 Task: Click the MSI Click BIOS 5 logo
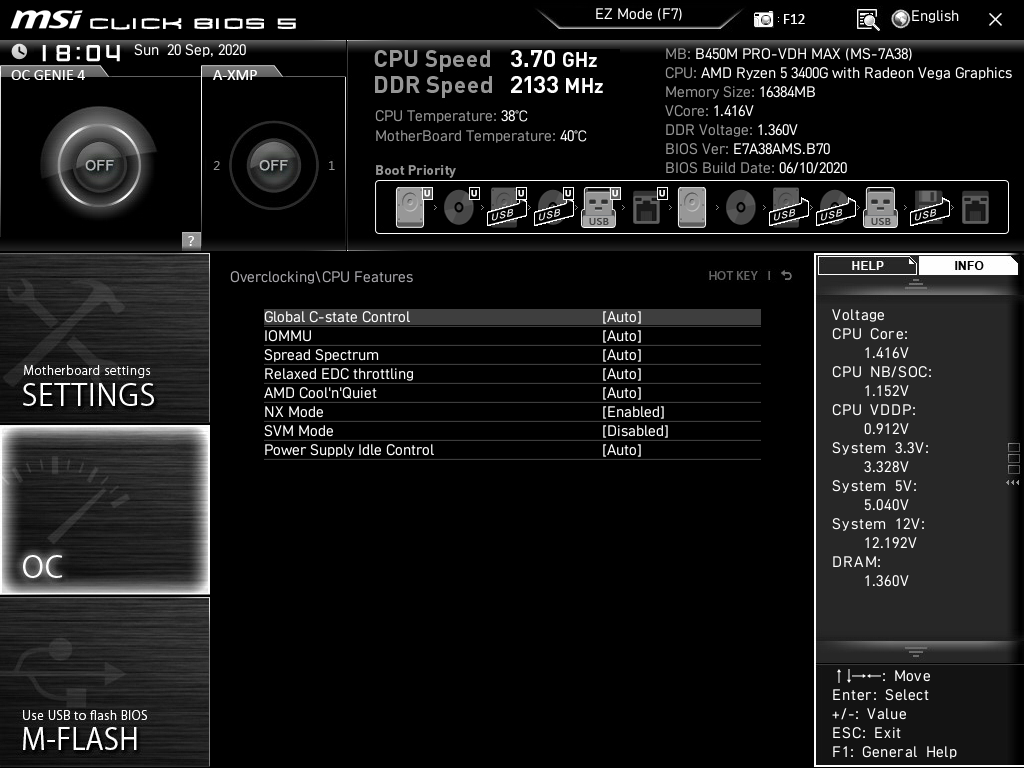pos(153,20)
